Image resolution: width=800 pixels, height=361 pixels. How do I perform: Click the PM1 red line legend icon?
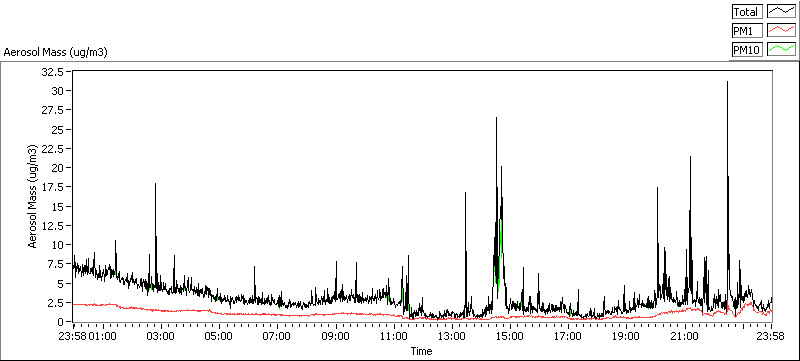[x=781, y=31]
